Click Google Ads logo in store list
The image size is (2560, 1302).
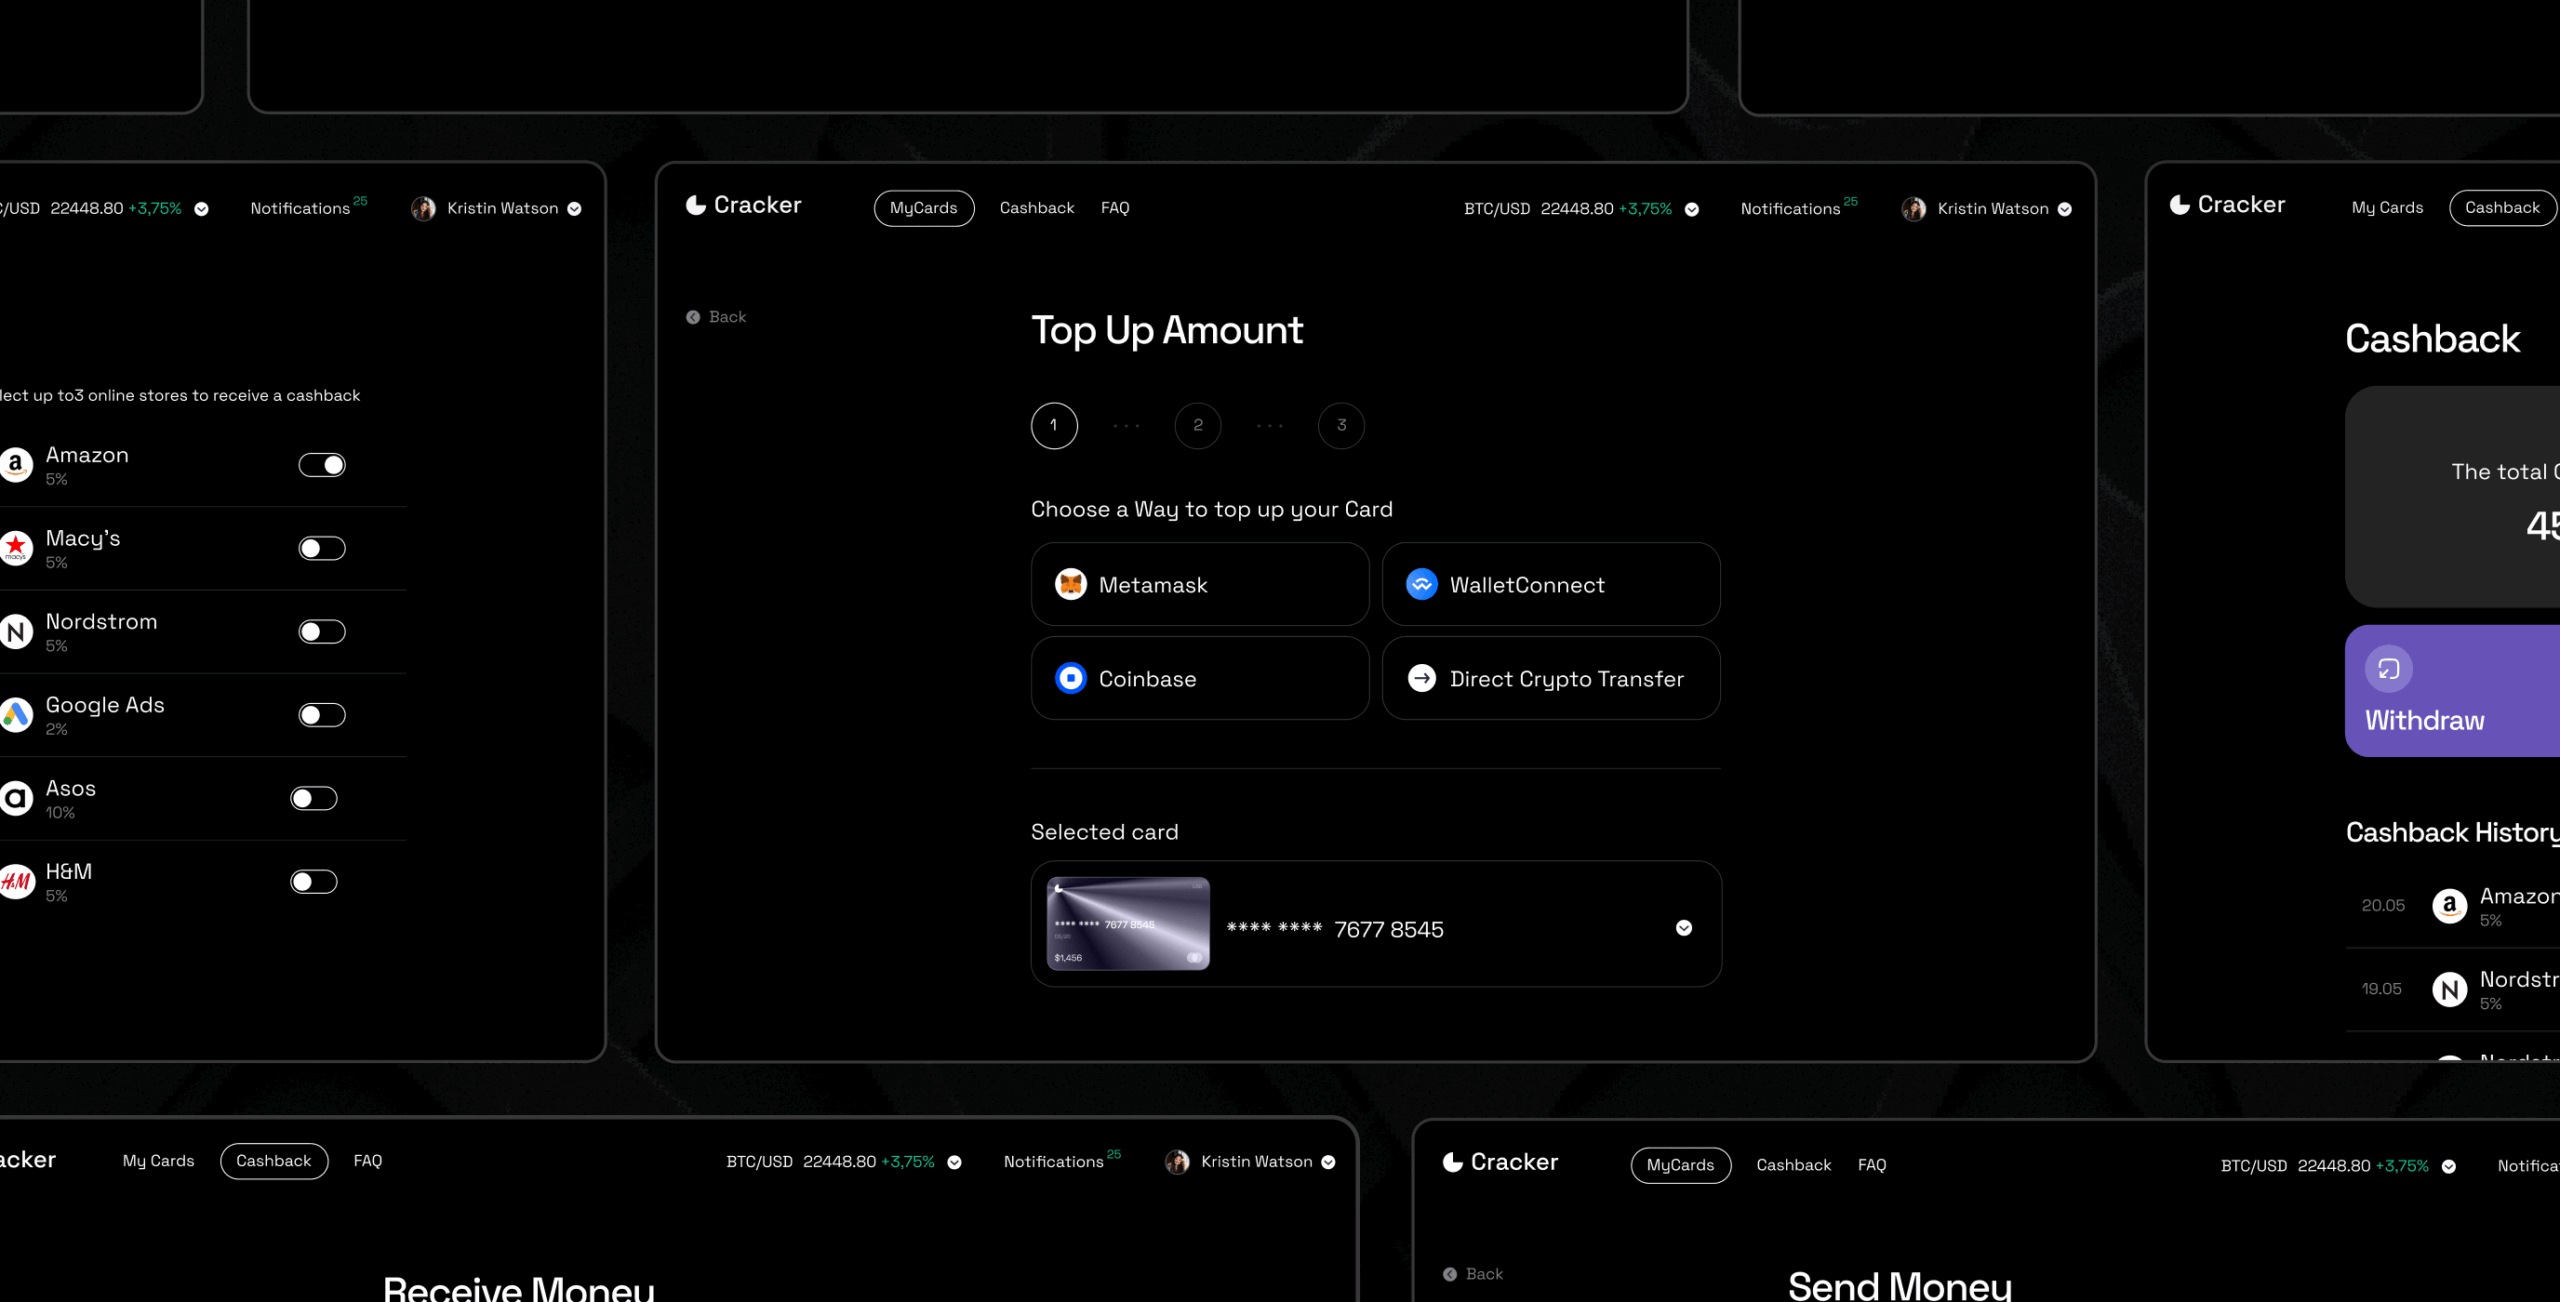(x=16, y=715)
